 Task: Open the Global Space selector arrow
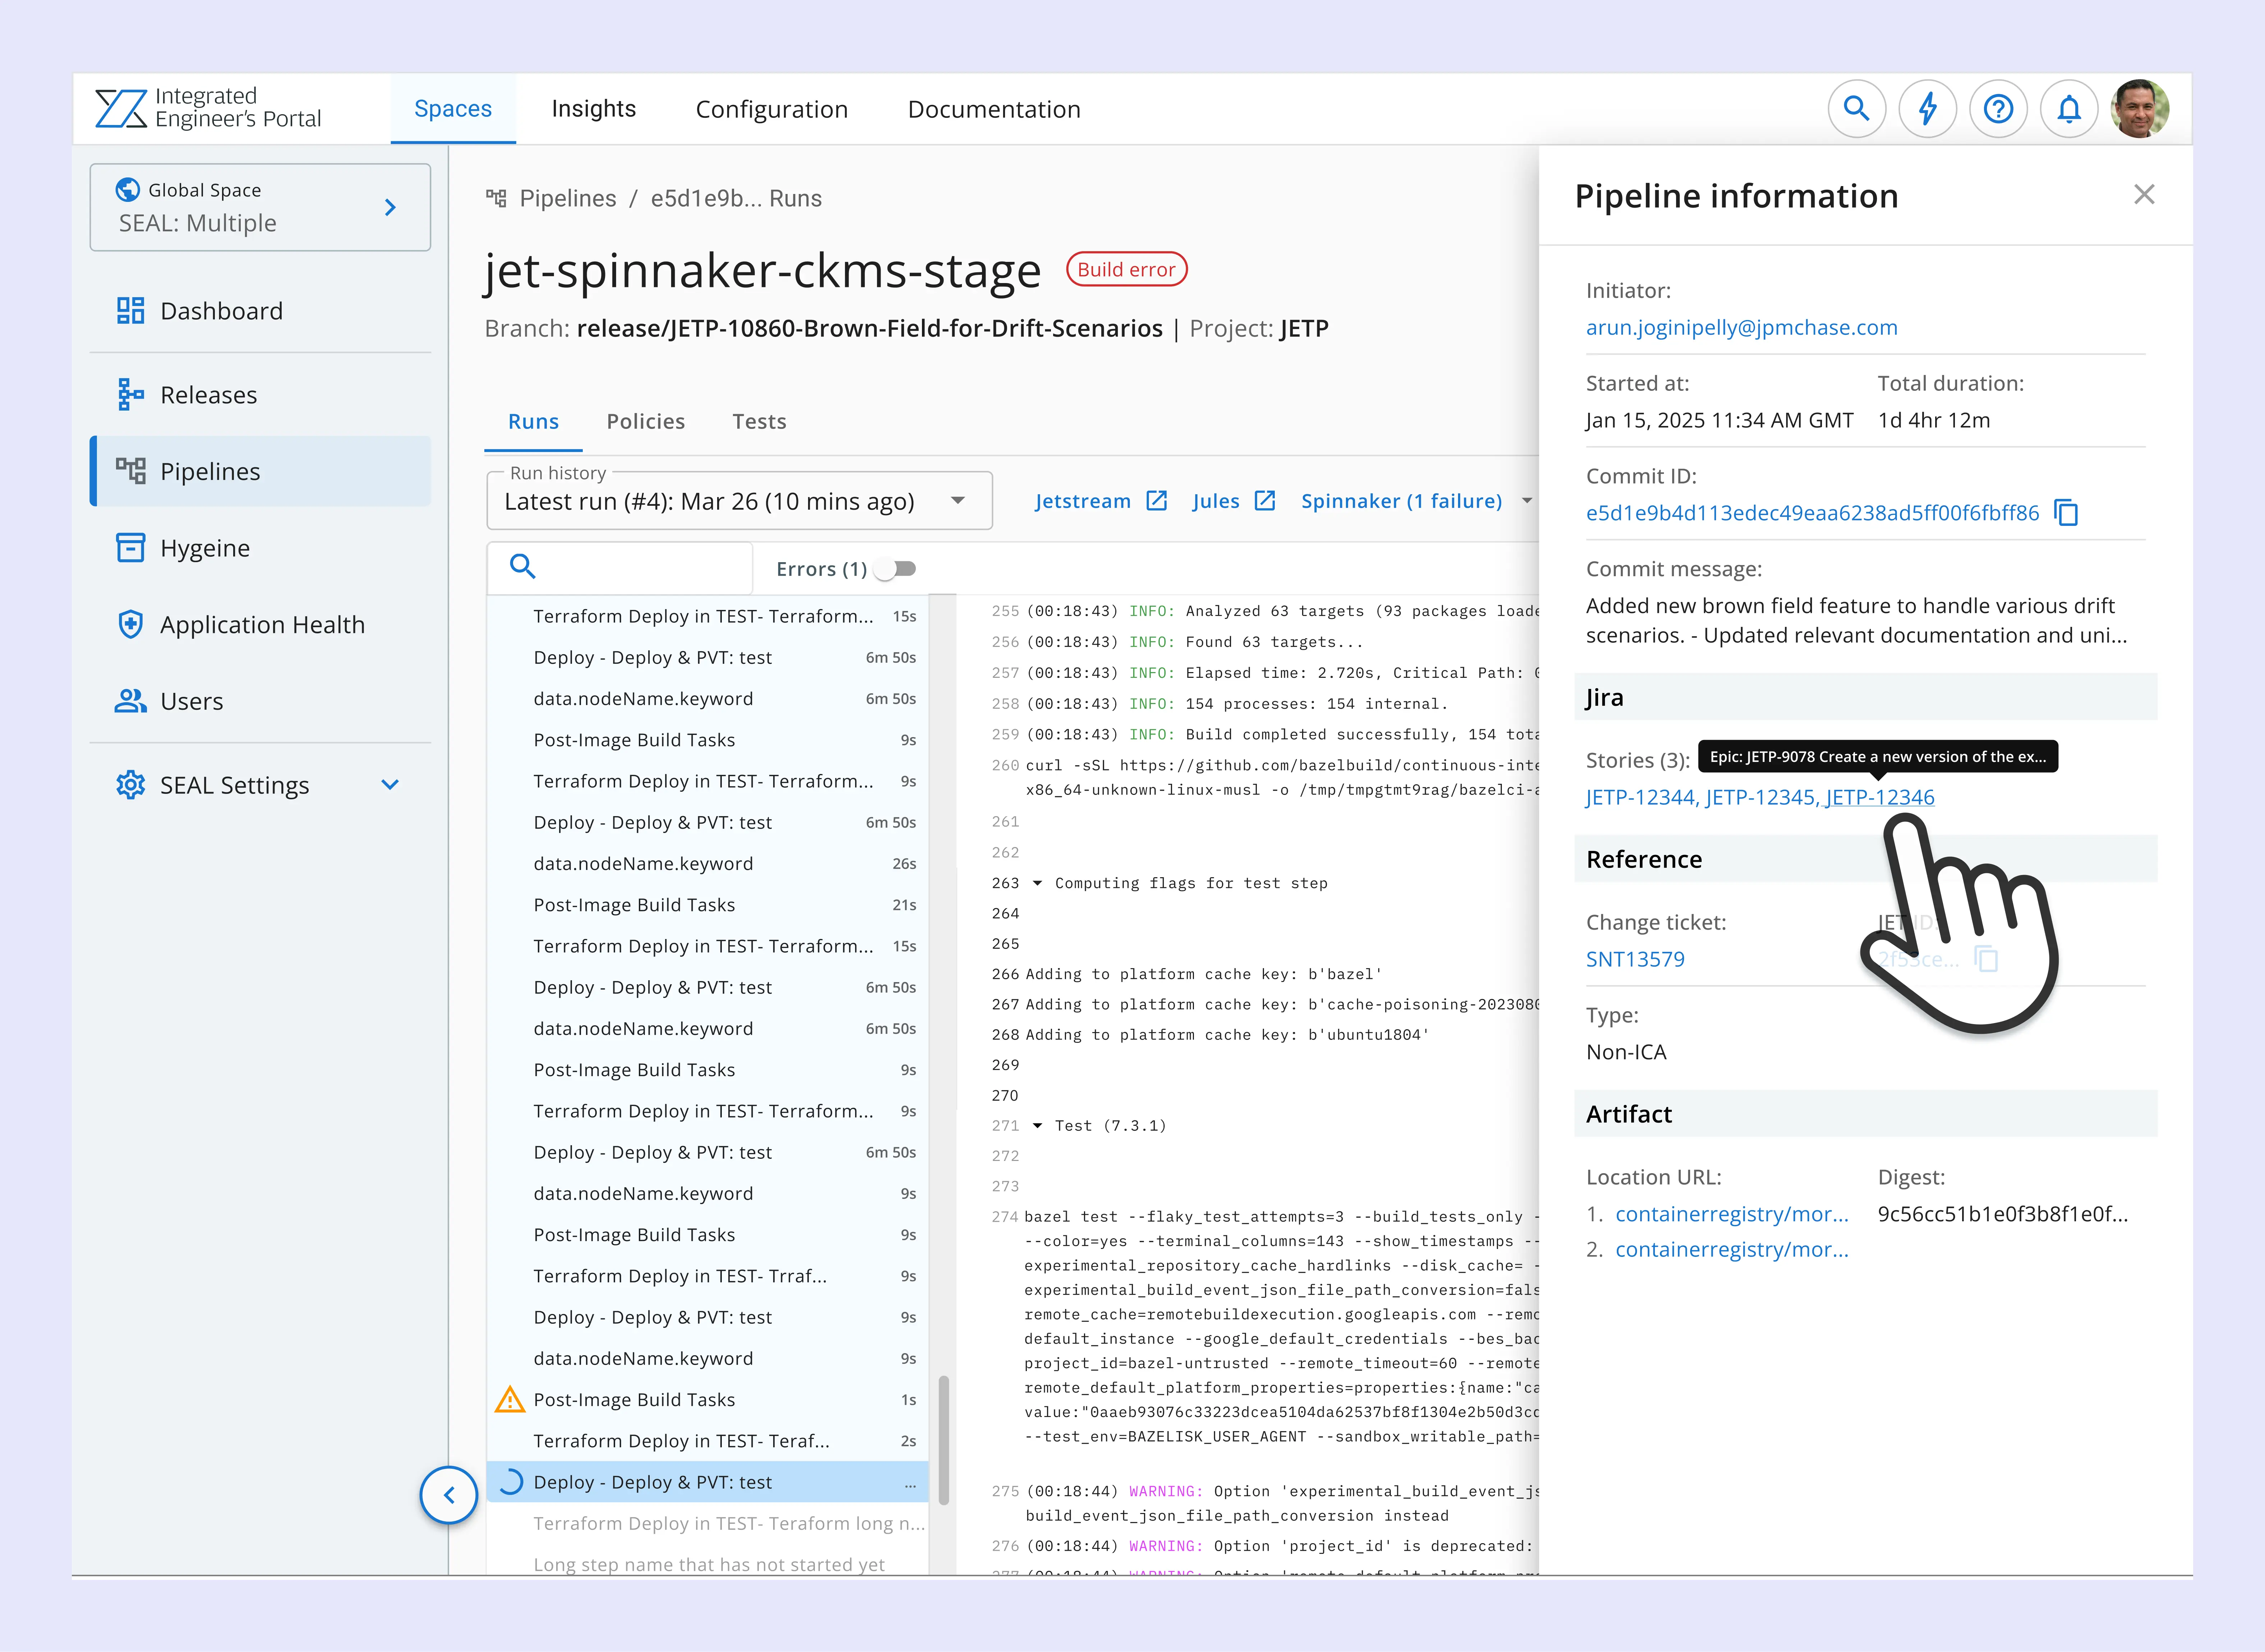[x=390, y=207]
